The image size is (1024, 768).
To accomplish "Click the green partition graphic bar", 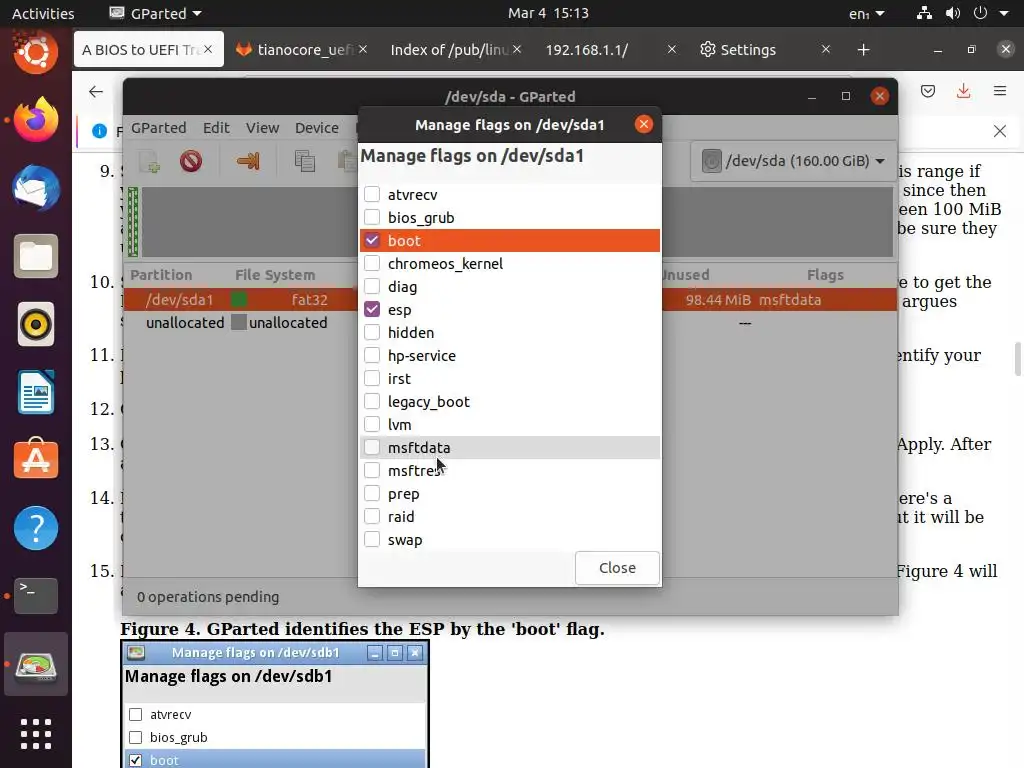I will [133, 222].
